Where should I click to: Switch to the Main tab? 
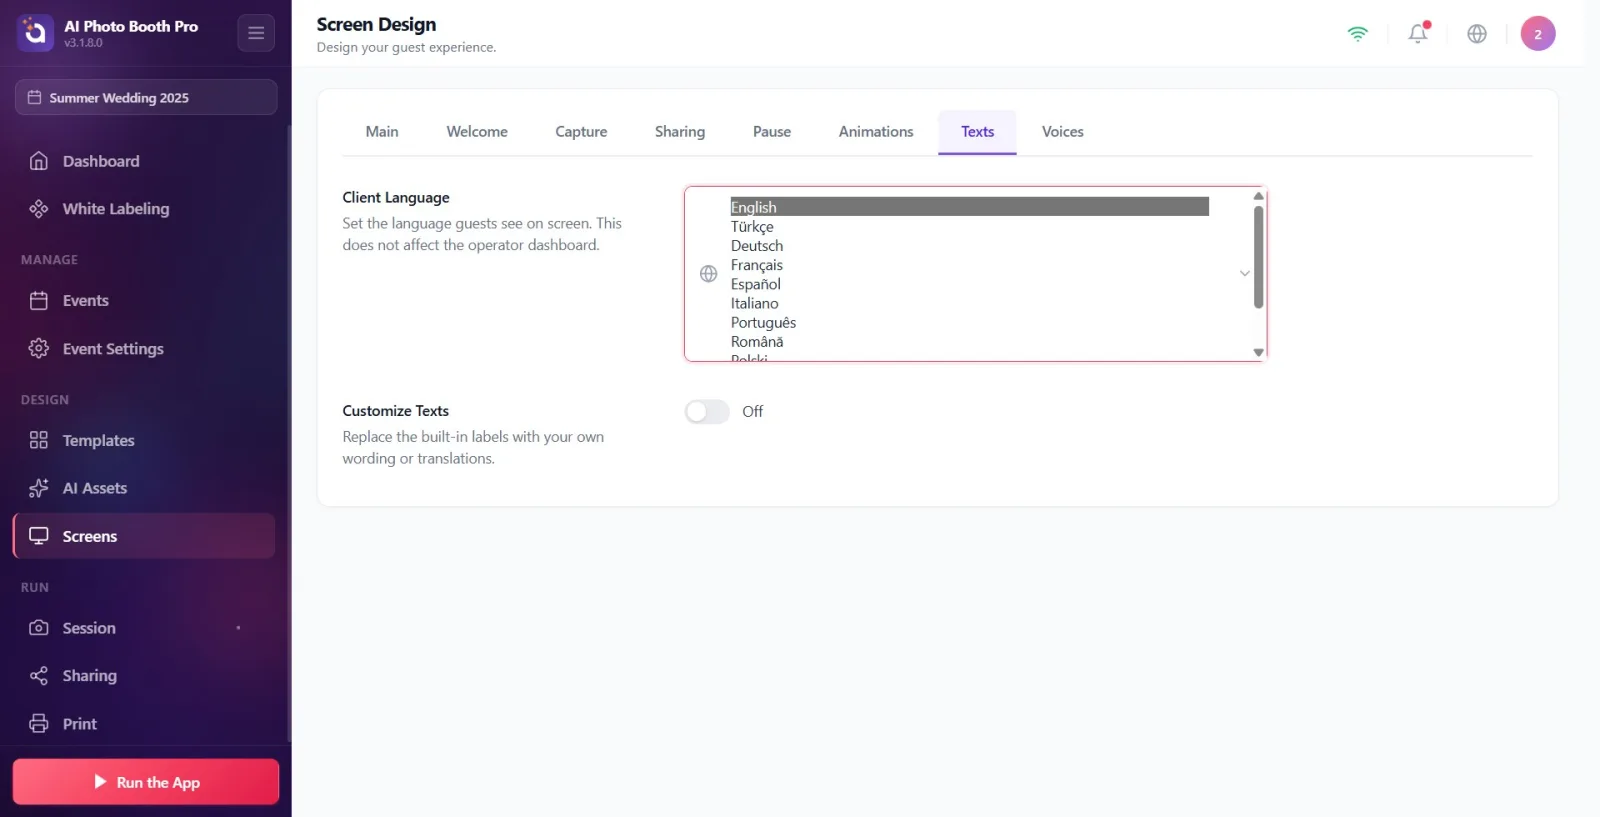[382, 132]
